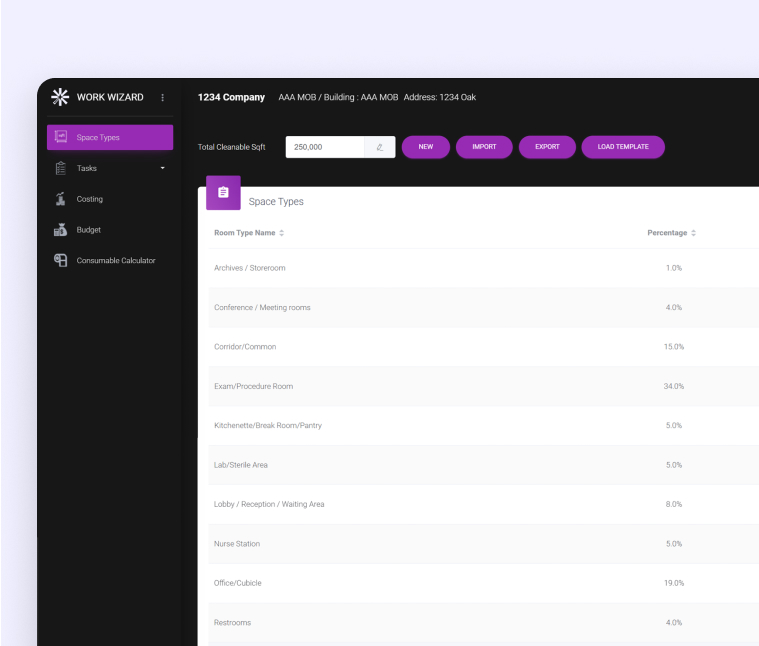Select the Nurse Station row

click(484, 544)
